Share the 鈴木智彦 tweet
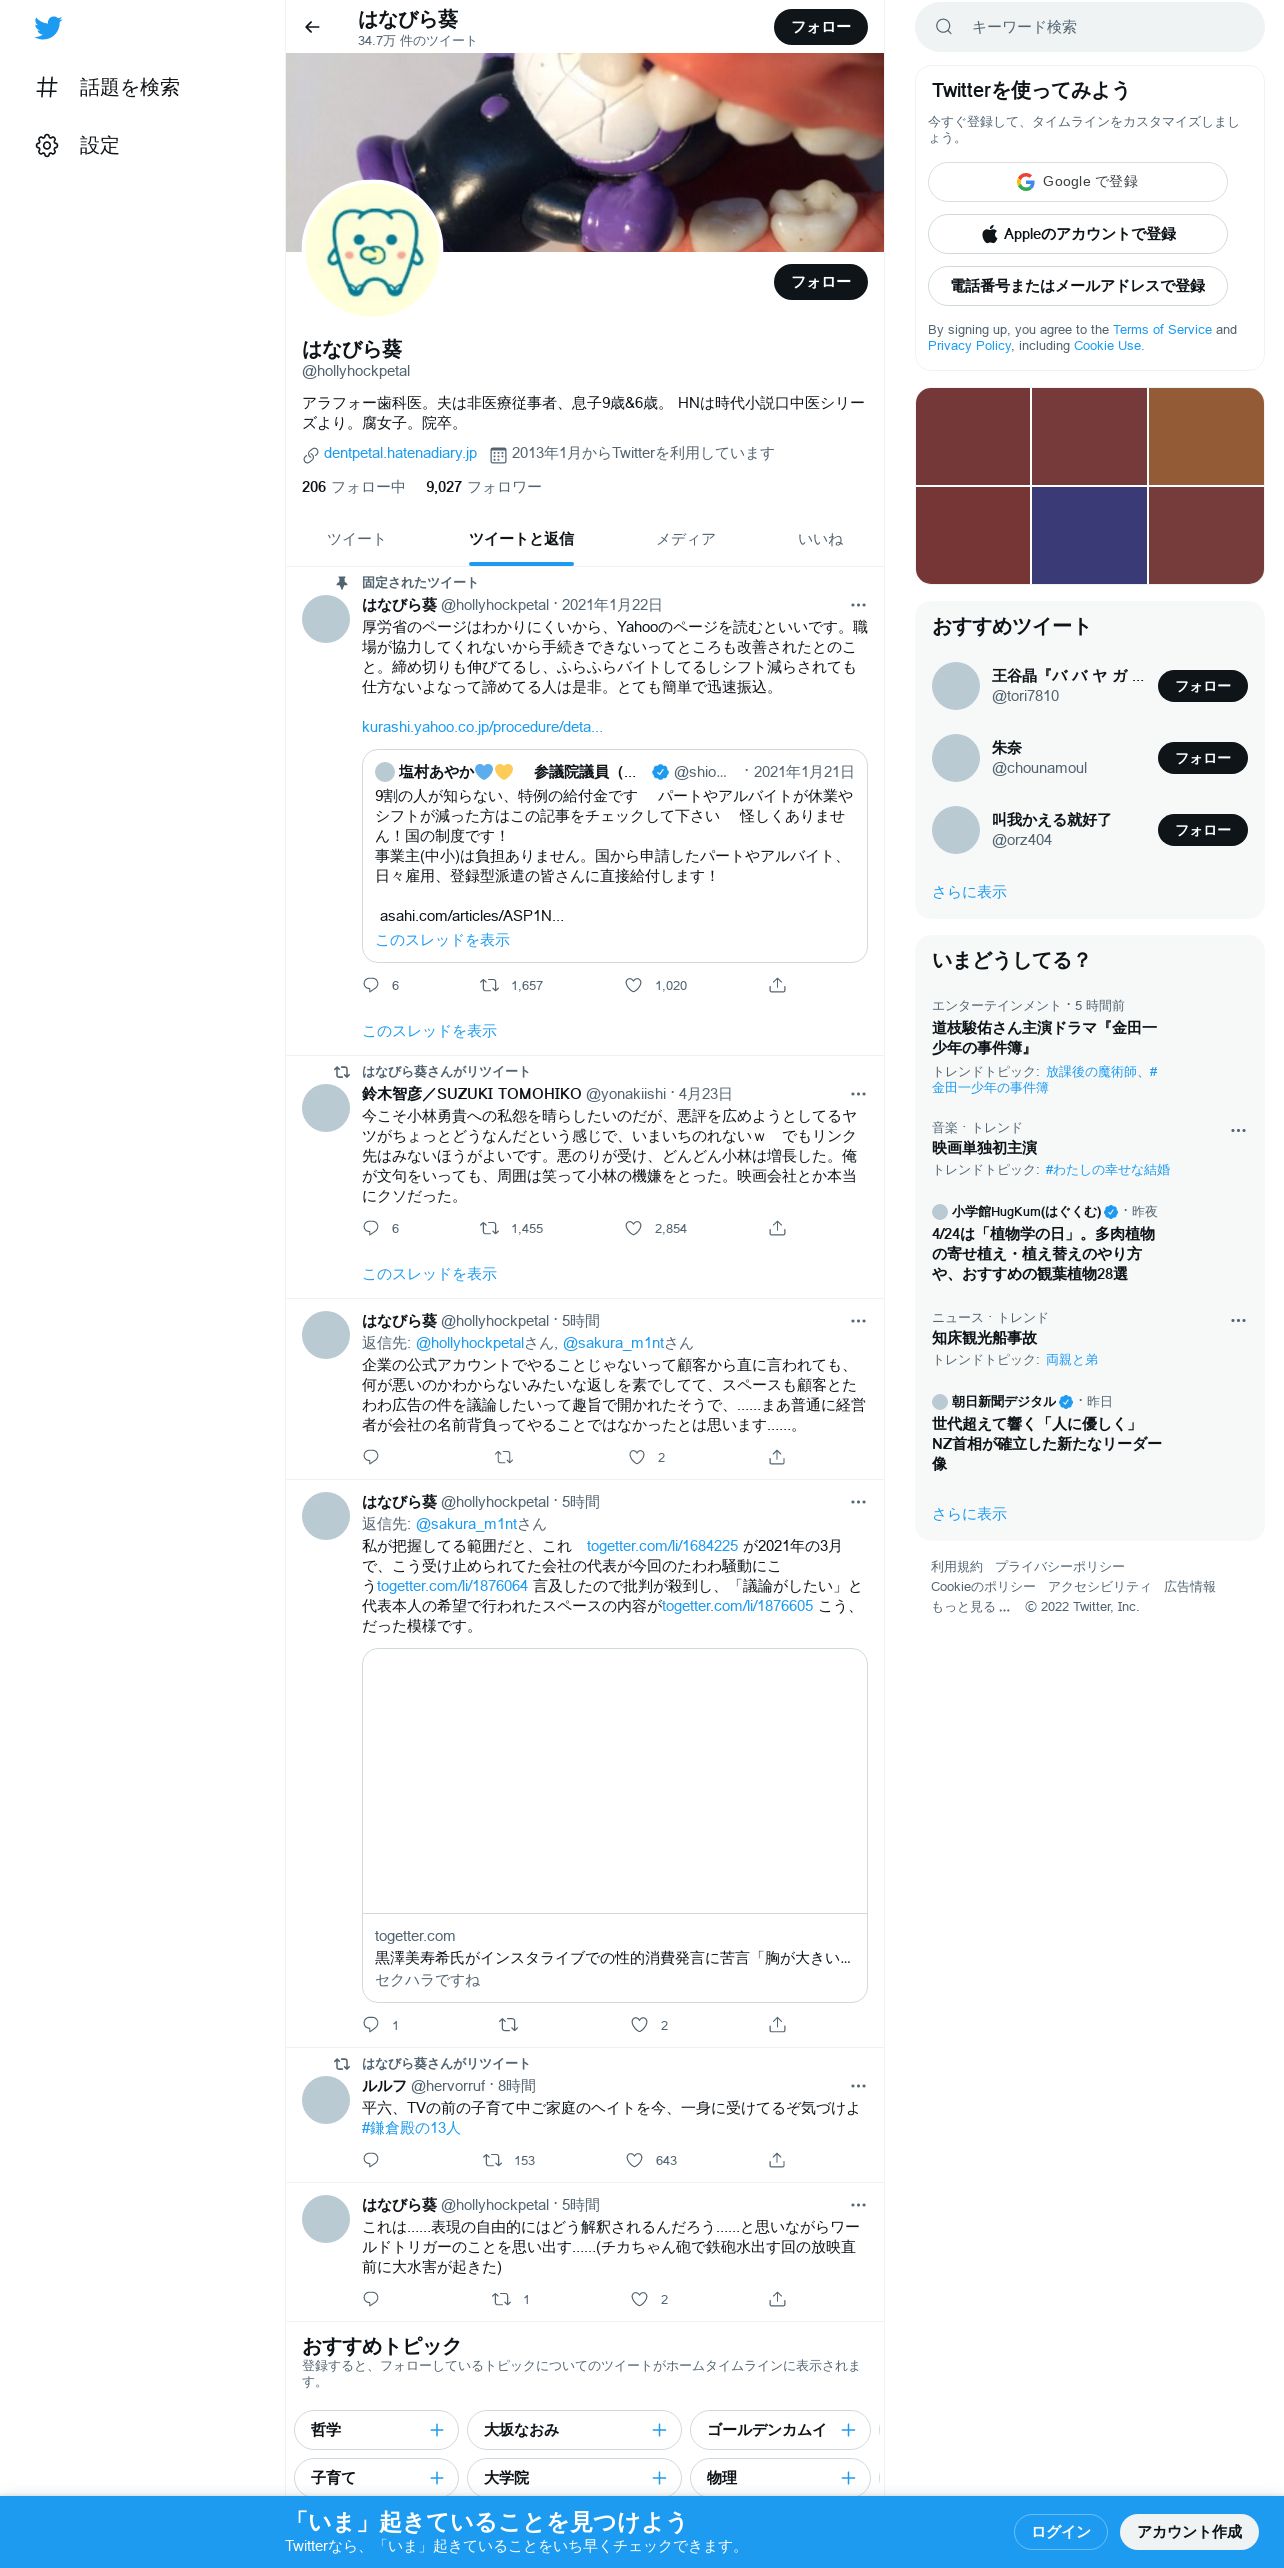The image size is (1284, 2568). pyautogui.click(x=777, y=1228)
